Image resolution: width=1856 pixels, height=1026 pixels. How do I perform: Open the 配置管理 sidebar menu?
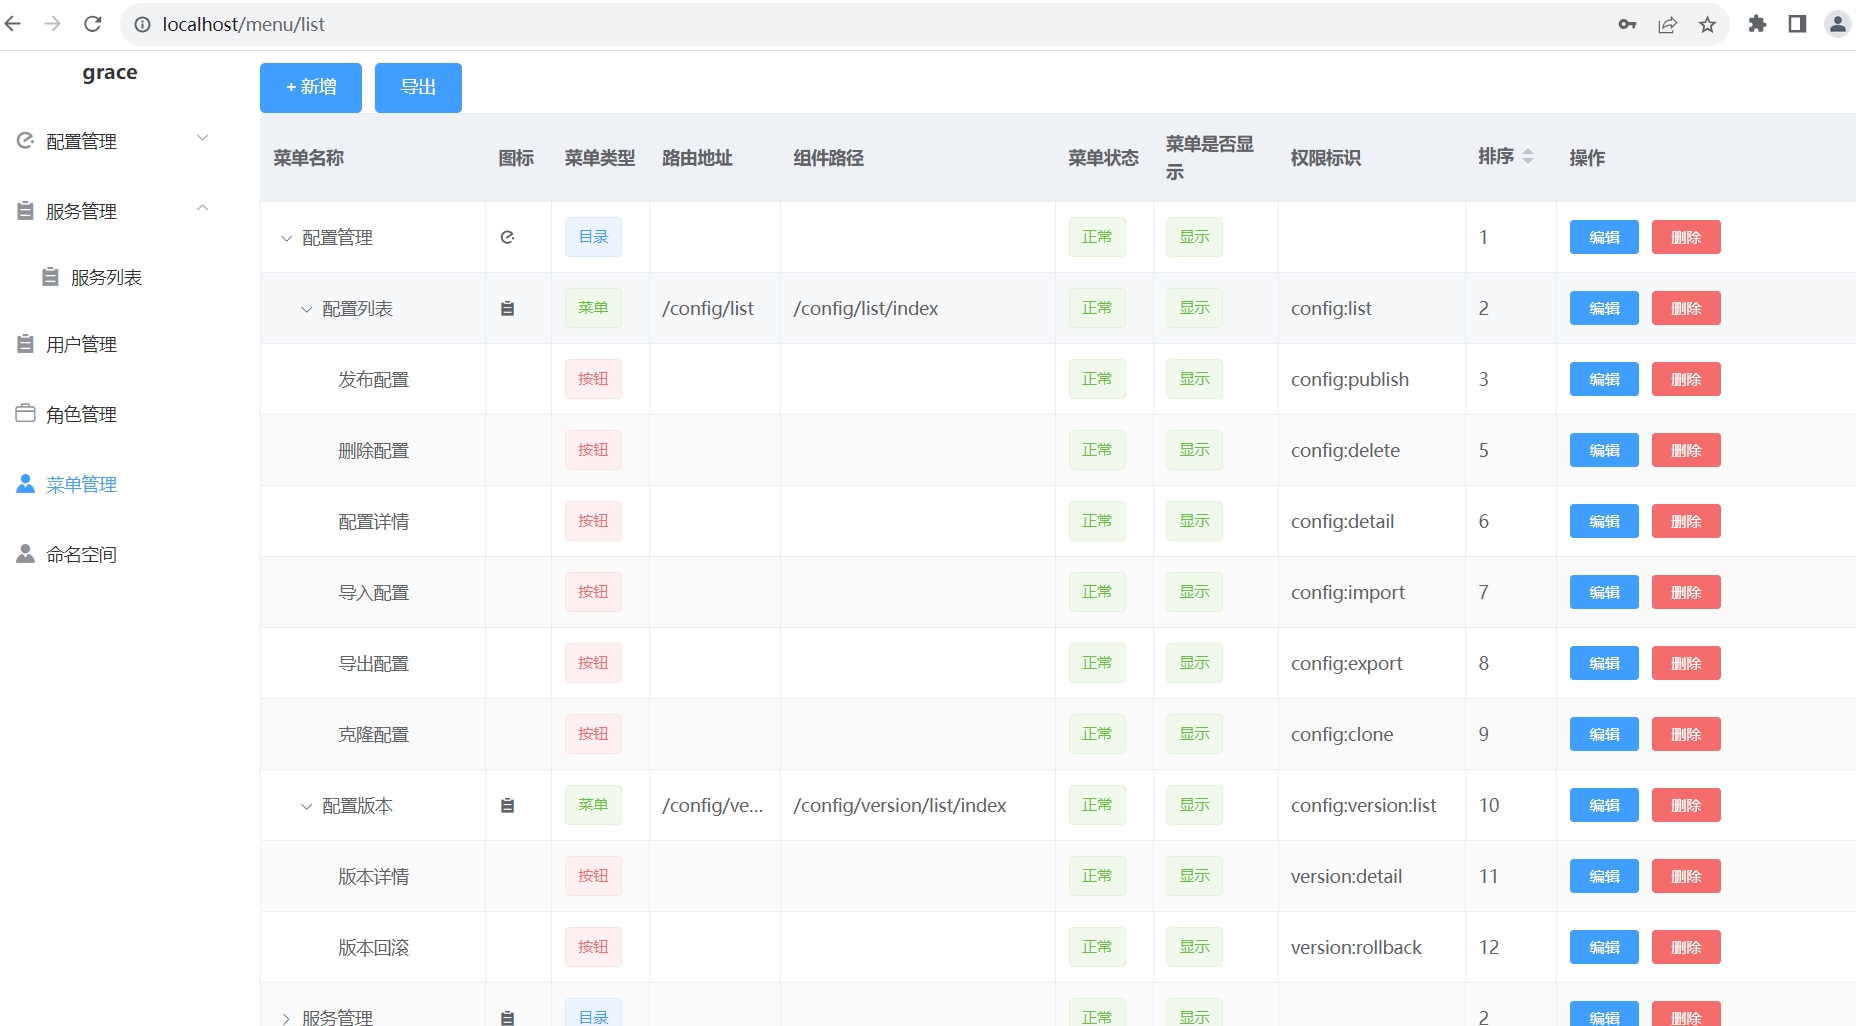coord(81,142)
